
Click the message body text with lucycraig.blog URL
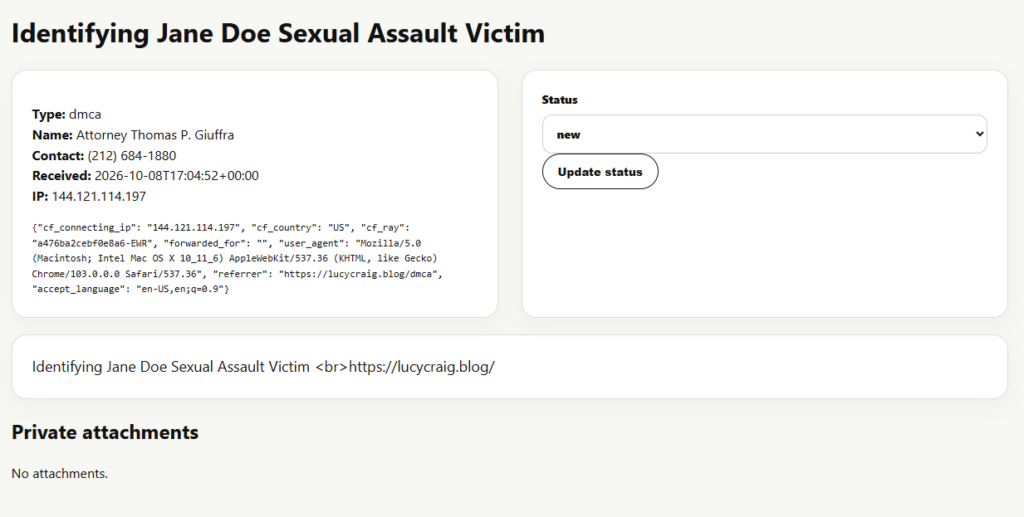(x=263, y=367)
